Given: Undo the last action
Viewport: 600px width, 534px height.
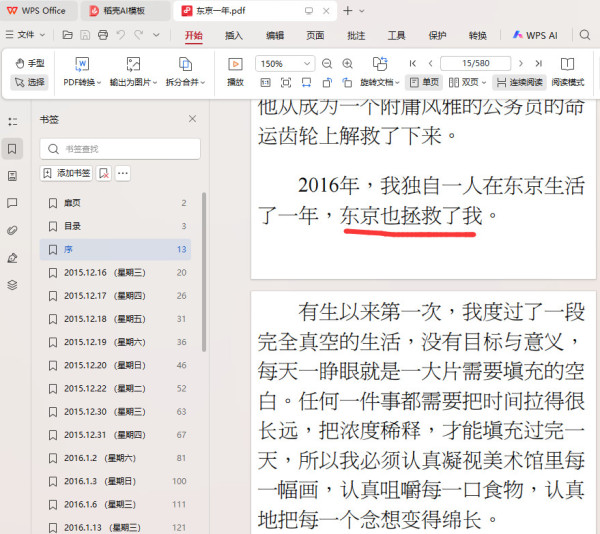Looking at the screenshot, I should (x=121, y=35).
